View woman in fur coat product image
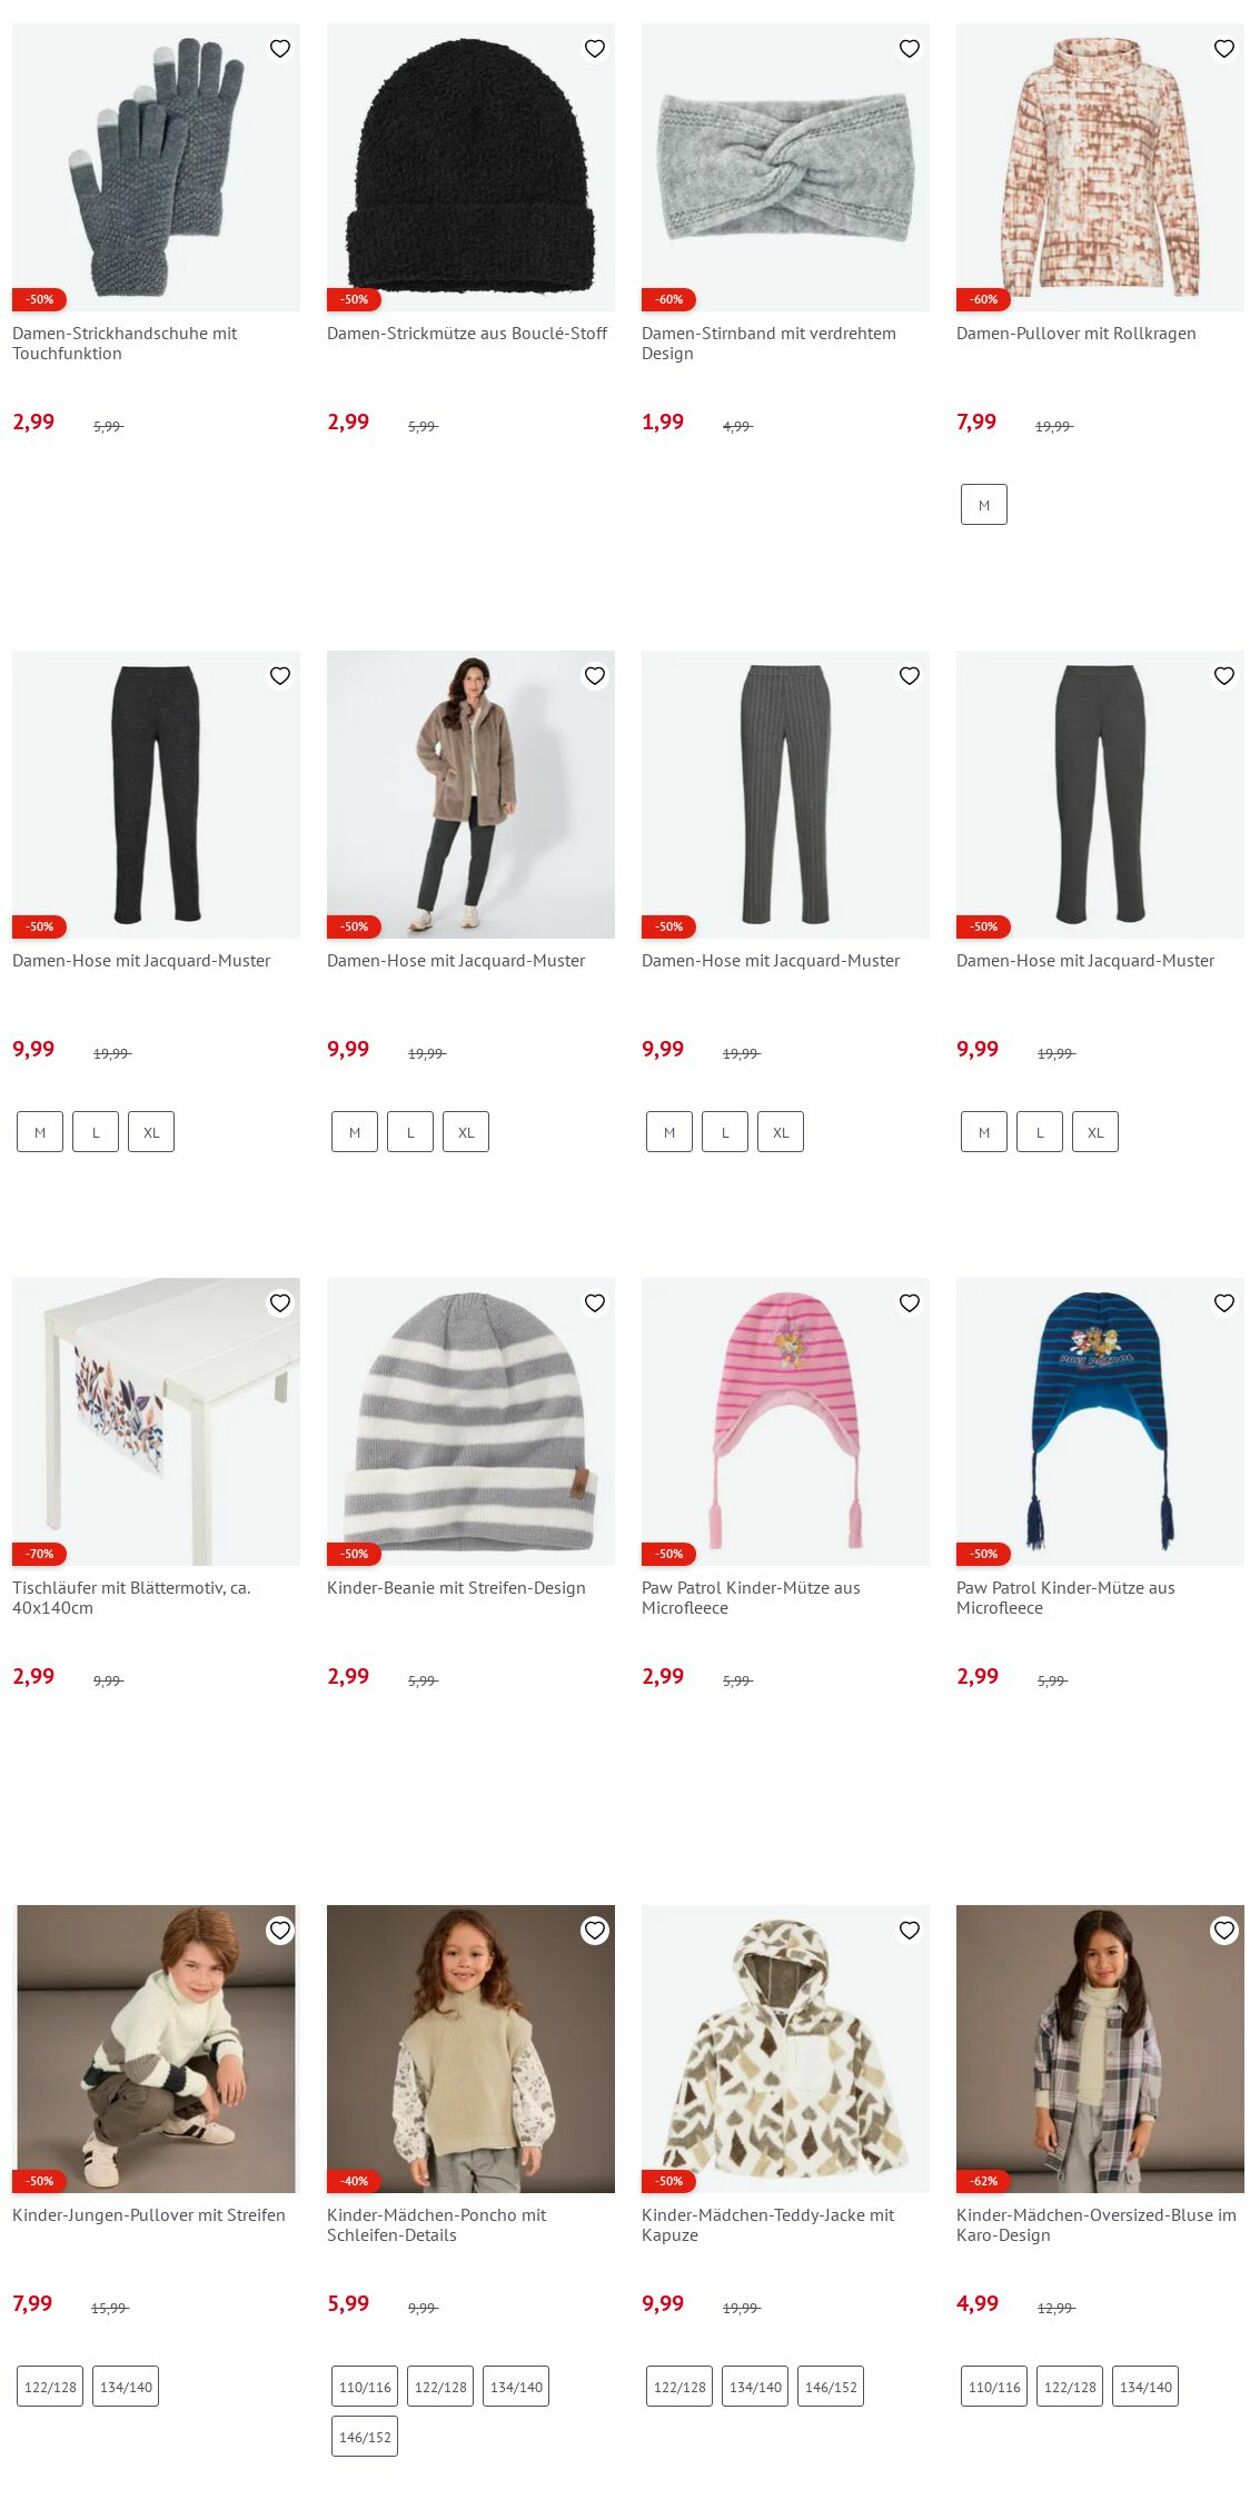 pos(471,795)
